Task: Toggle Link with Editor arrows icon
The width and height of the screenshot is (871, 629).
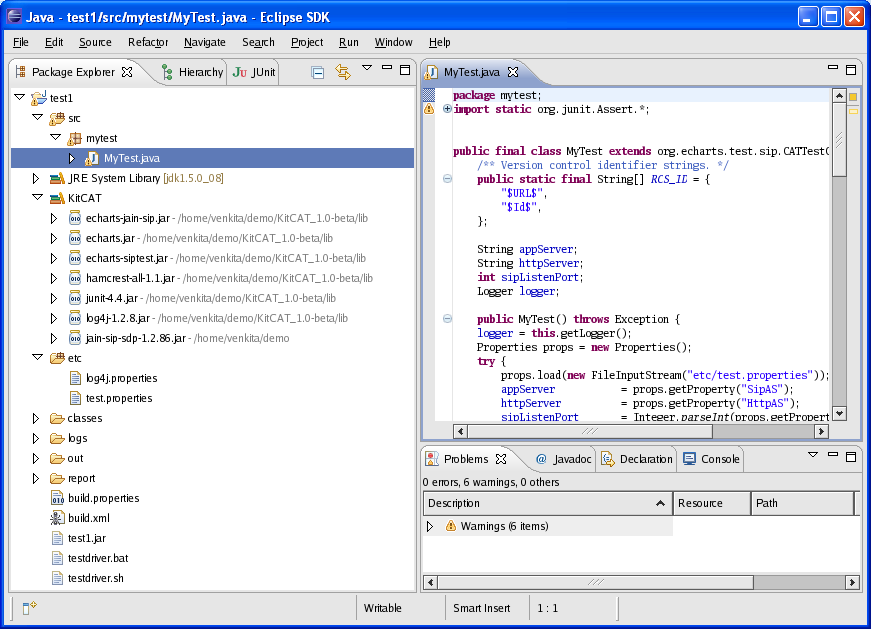Action: [x=343, y=72]
